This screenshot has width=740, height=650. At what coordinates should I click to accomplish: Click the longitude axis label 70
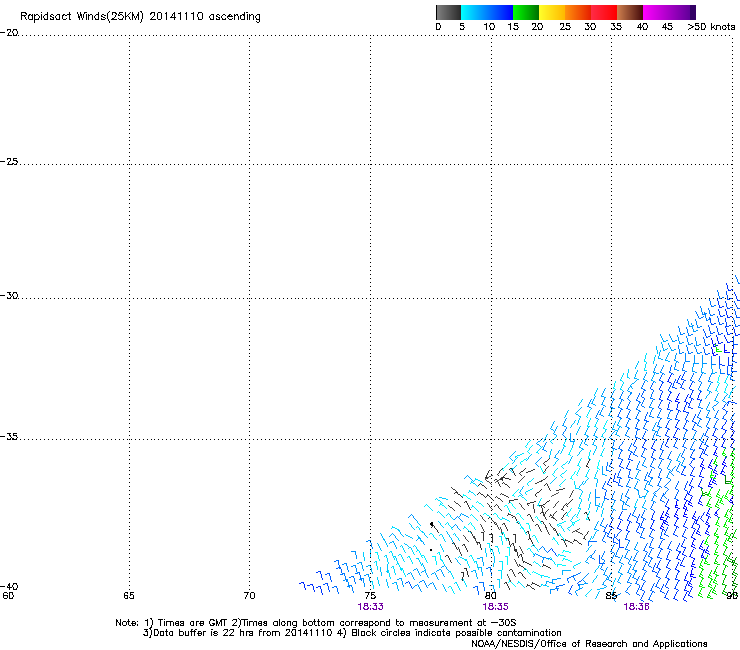point(249,596)
